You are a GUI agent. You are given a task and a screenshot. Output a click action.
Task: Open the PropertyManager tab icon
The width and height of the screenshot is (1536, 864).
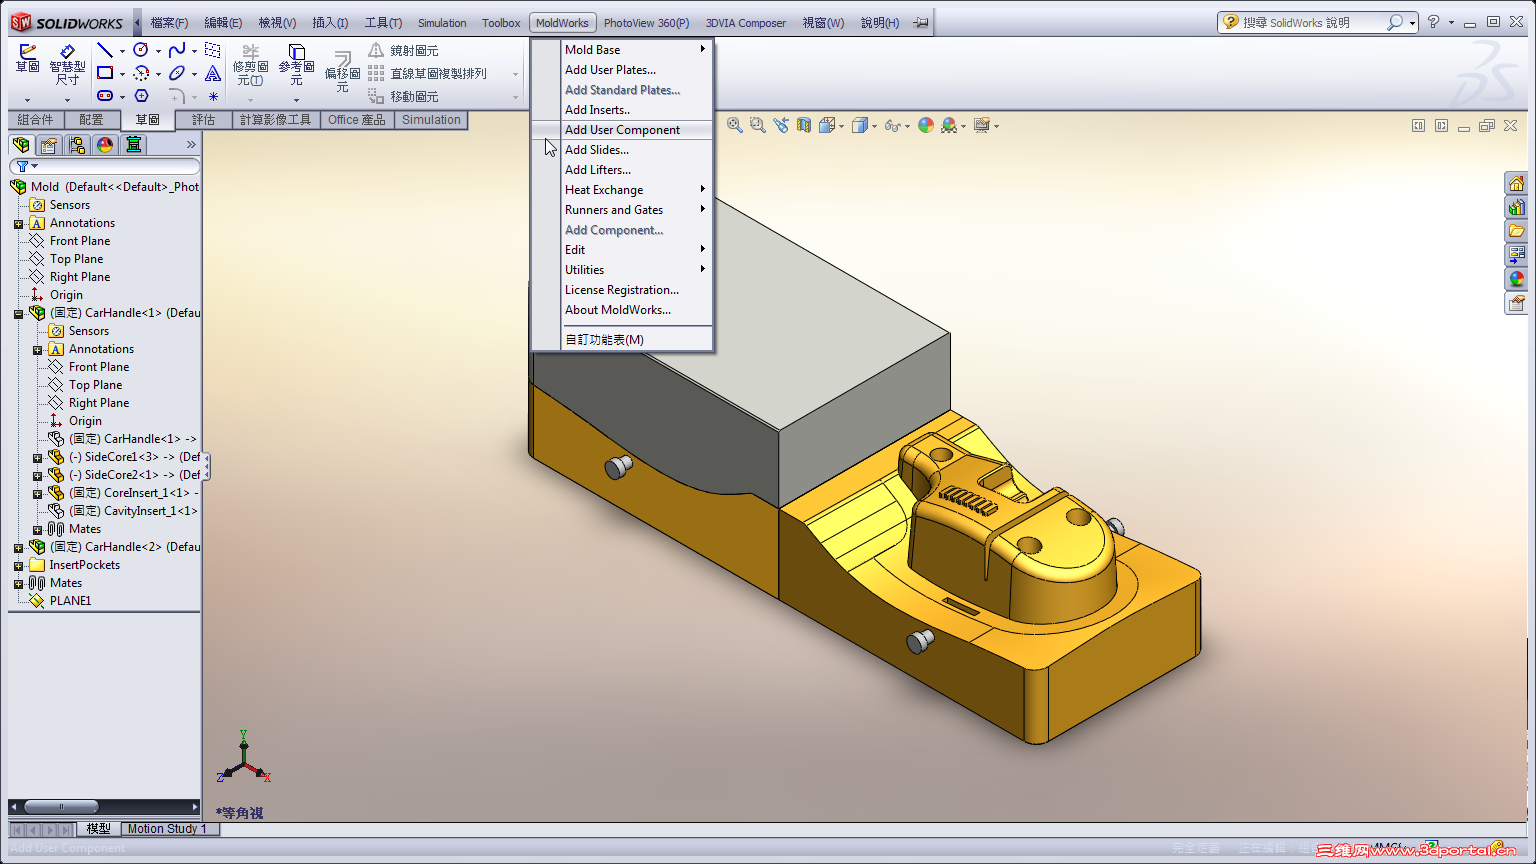[49, 145]
